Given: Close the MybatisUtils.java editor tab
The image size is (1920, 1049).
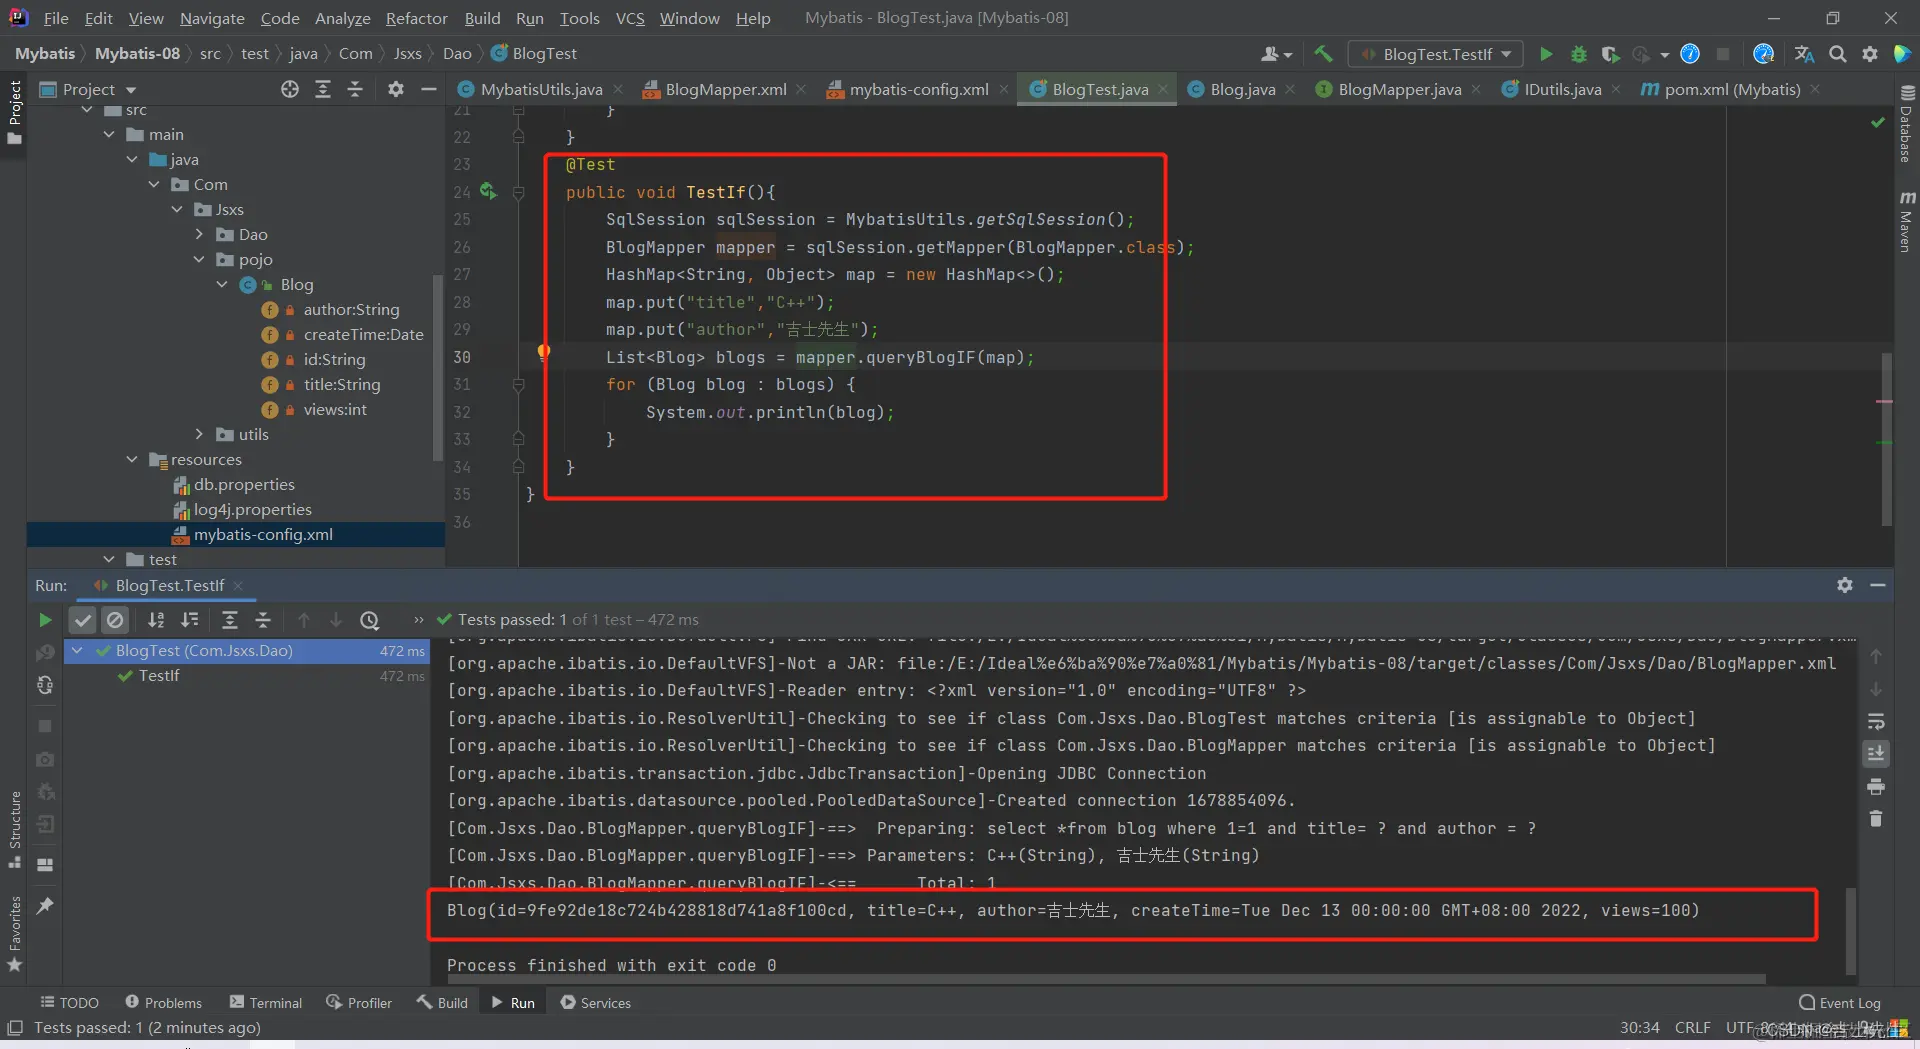Looking at the screenshot, I should click(619, 89).
